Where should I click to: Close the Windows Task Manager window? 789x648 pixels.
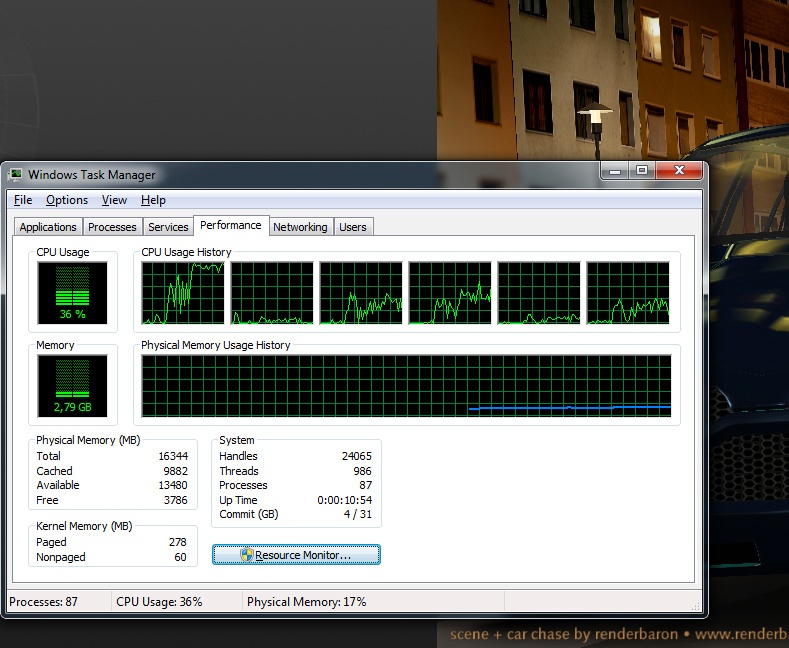679,171
